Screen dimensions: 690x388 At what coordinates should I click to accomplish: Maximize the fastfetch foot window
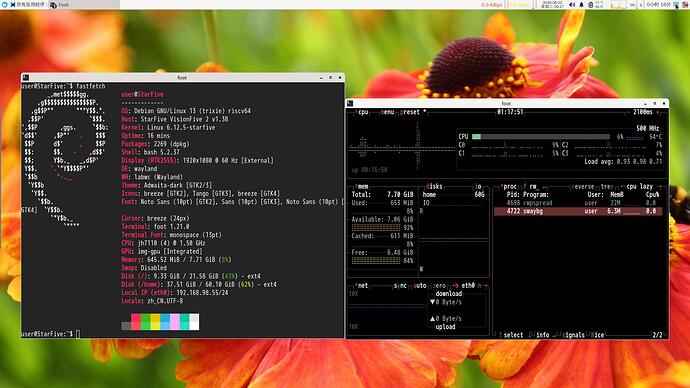click(x=330, y=77)
